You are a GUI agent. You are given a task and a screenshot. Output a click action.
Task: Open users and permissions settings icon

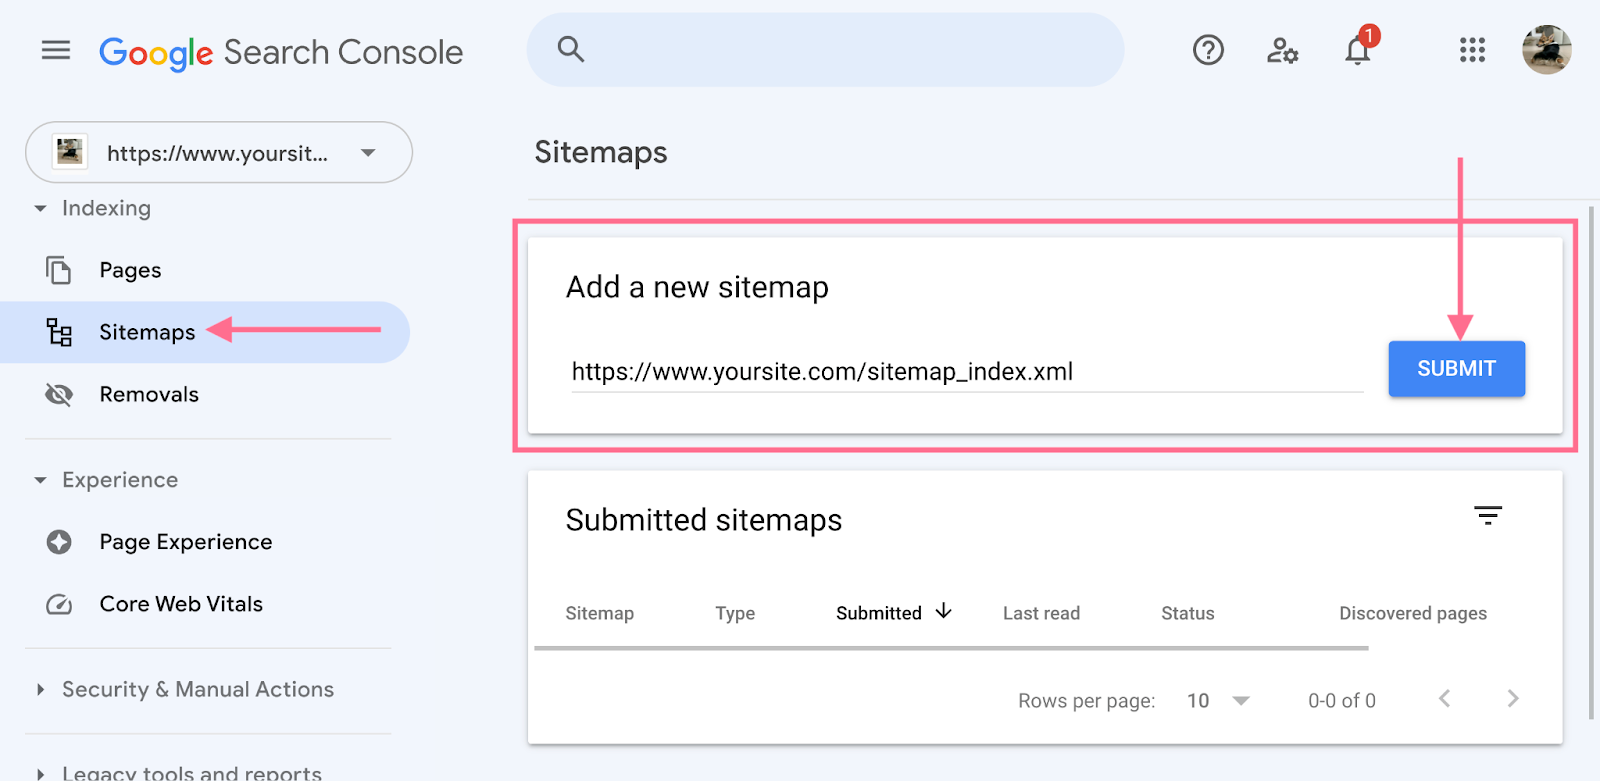[1282, 50]
